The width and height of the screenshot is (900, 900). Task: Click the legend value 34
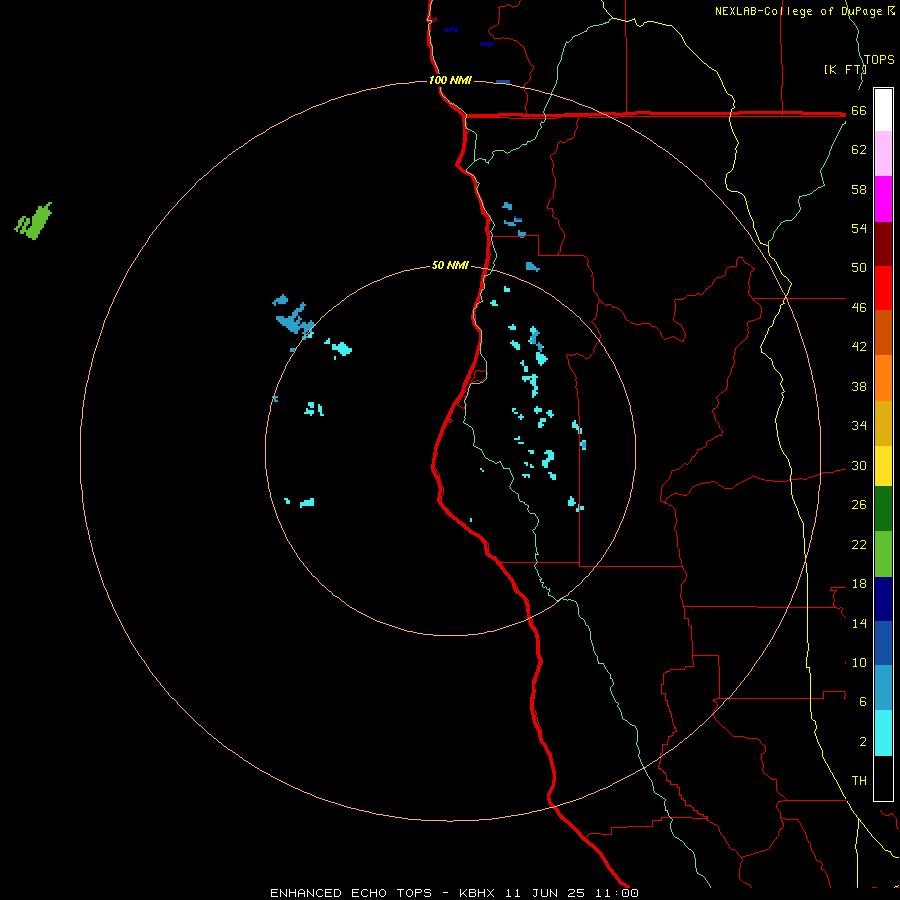tap(859, 426)
